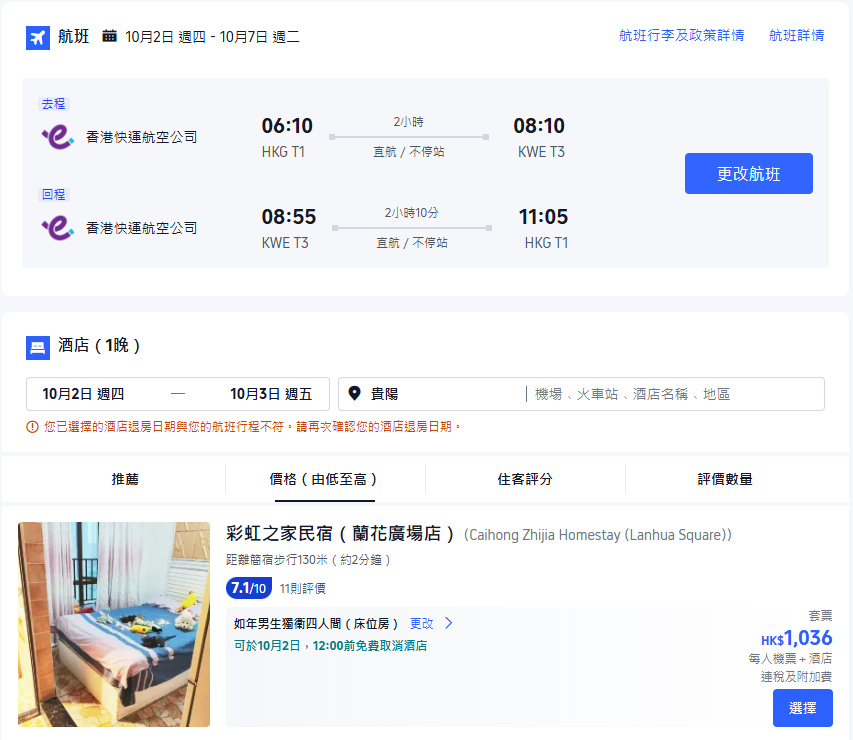Click the hotel icon beside 酒店（1晚）
Viewport: 853px width, 740px height.
(37, 348)
